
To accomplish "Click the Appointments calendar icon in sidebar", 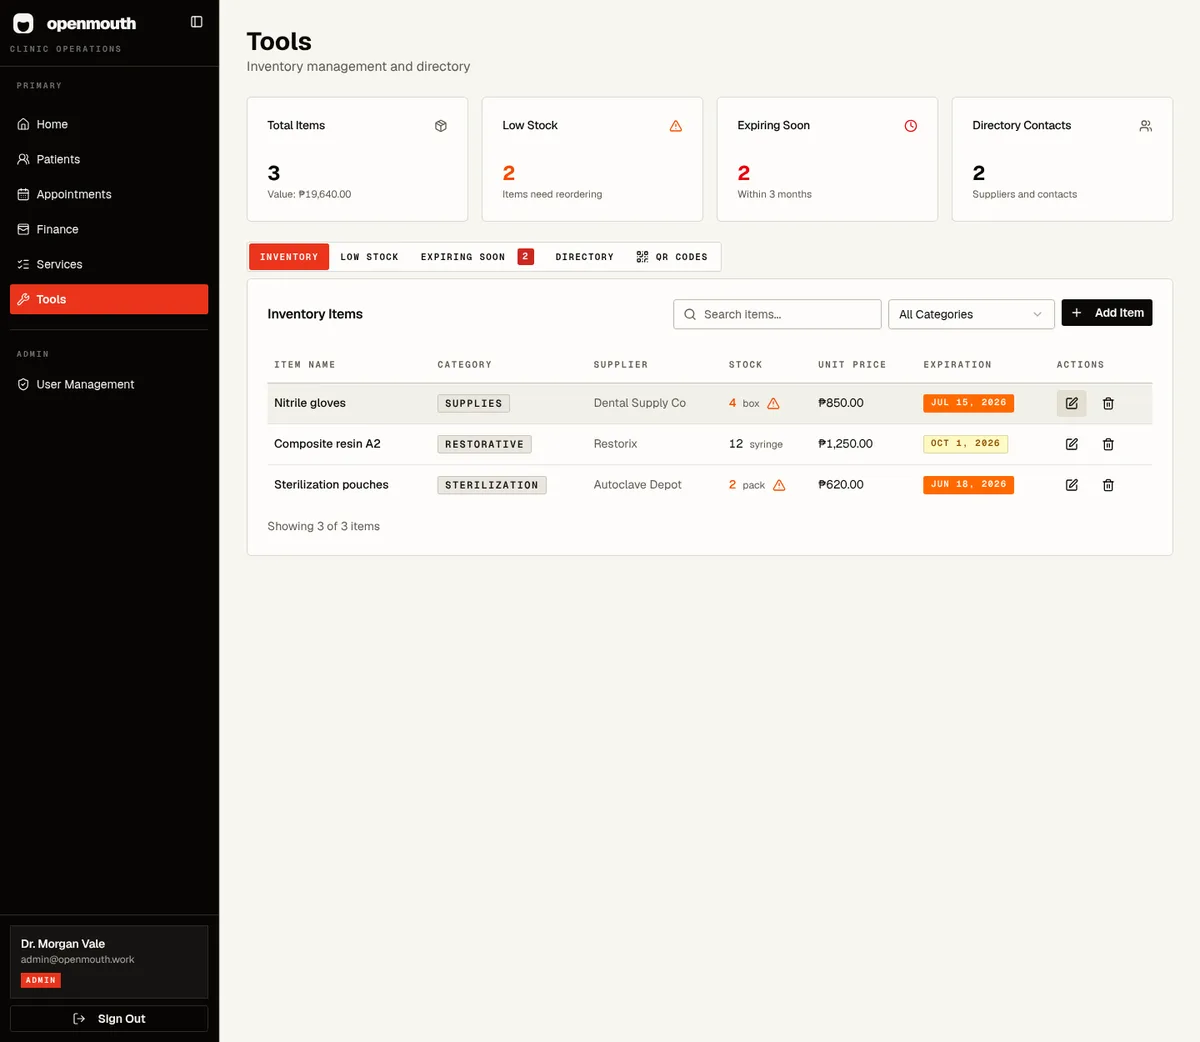I will tap(23, 194).
